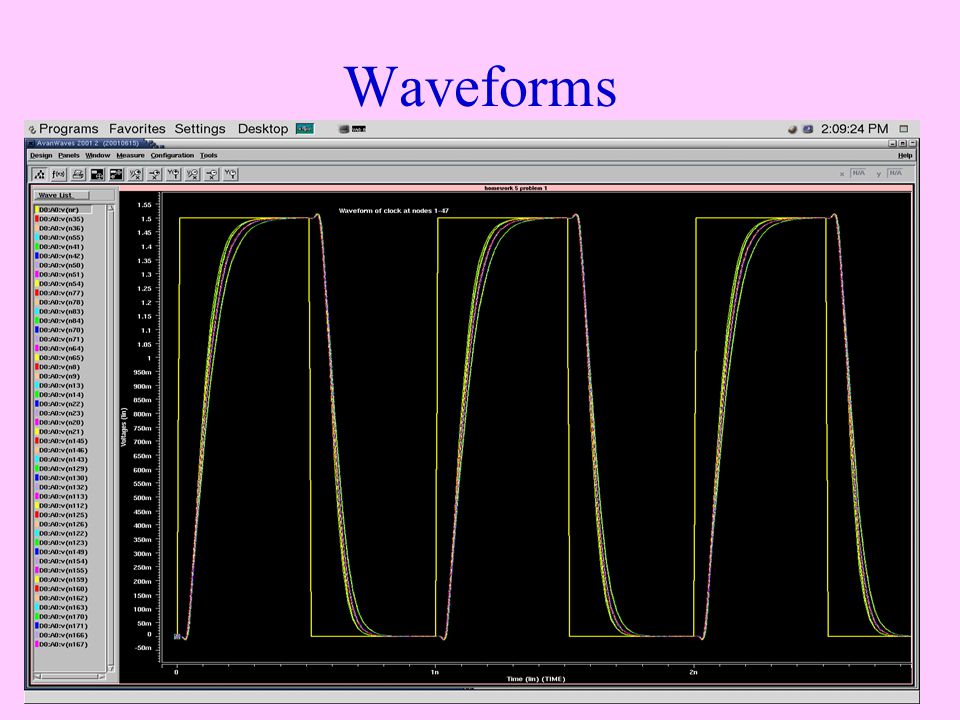Click the wave list horizontal scrollbar left arrow
This screenshot has width=960, height=720.
click(38, 677)
